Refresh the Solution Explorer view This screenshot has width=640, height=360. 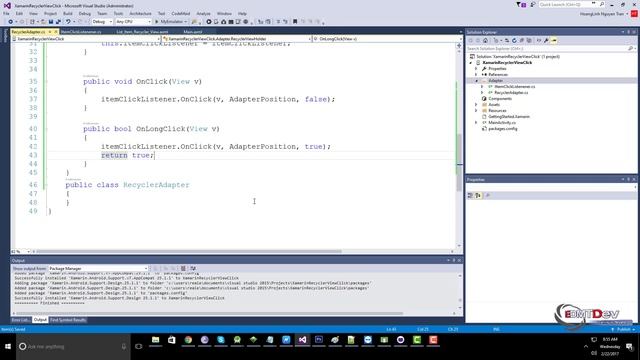click(x=514, y=40)
